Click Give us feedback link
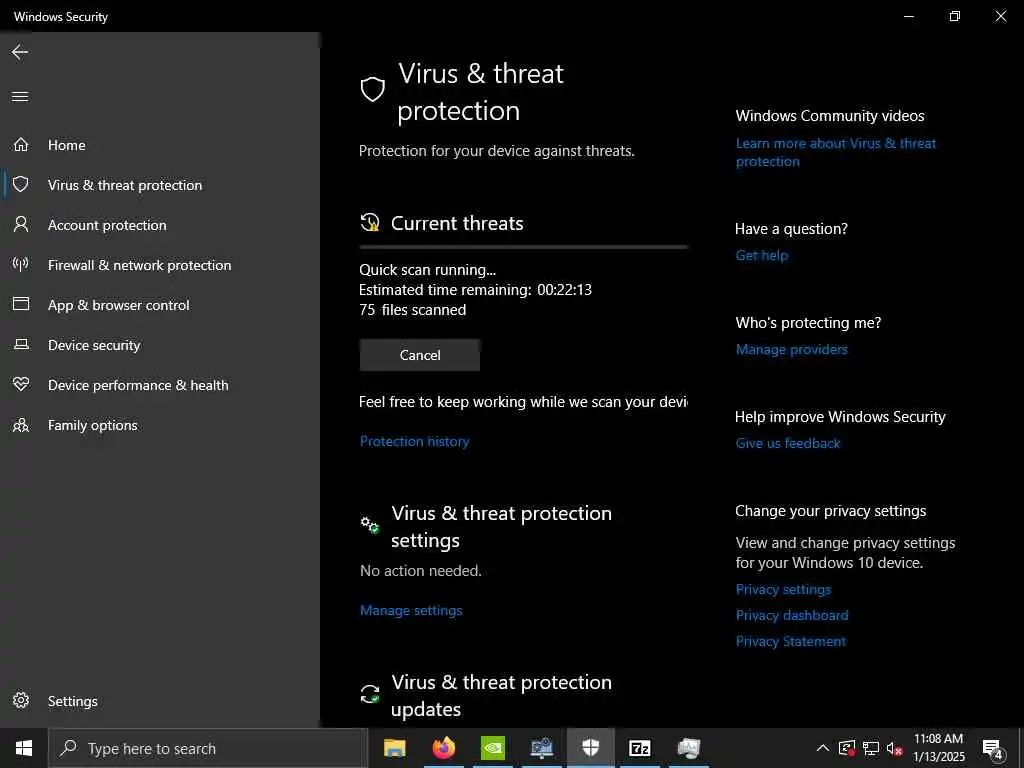Image resolution: width=1024 pixels, height=768 pixels. pos(788,443)
